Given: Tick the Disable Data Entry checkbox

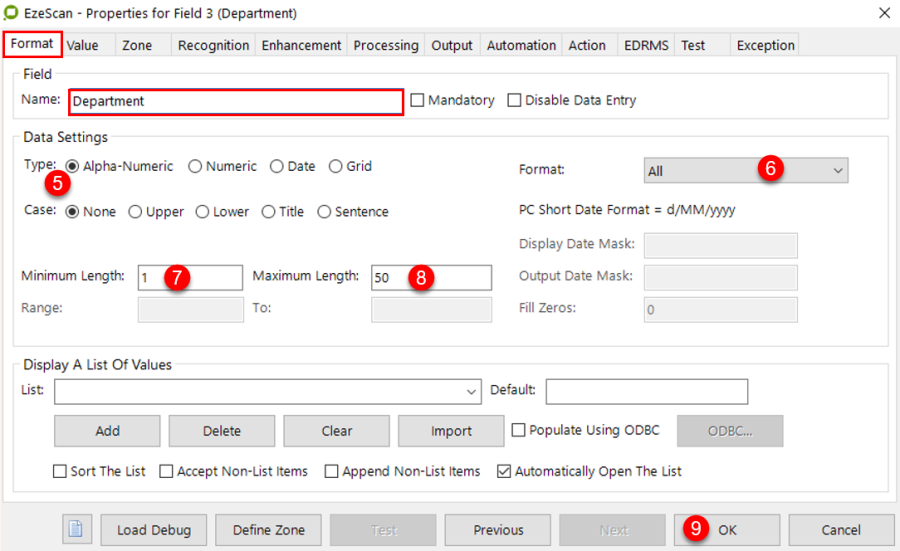Looking at the screenshot, I should (515, 101).
